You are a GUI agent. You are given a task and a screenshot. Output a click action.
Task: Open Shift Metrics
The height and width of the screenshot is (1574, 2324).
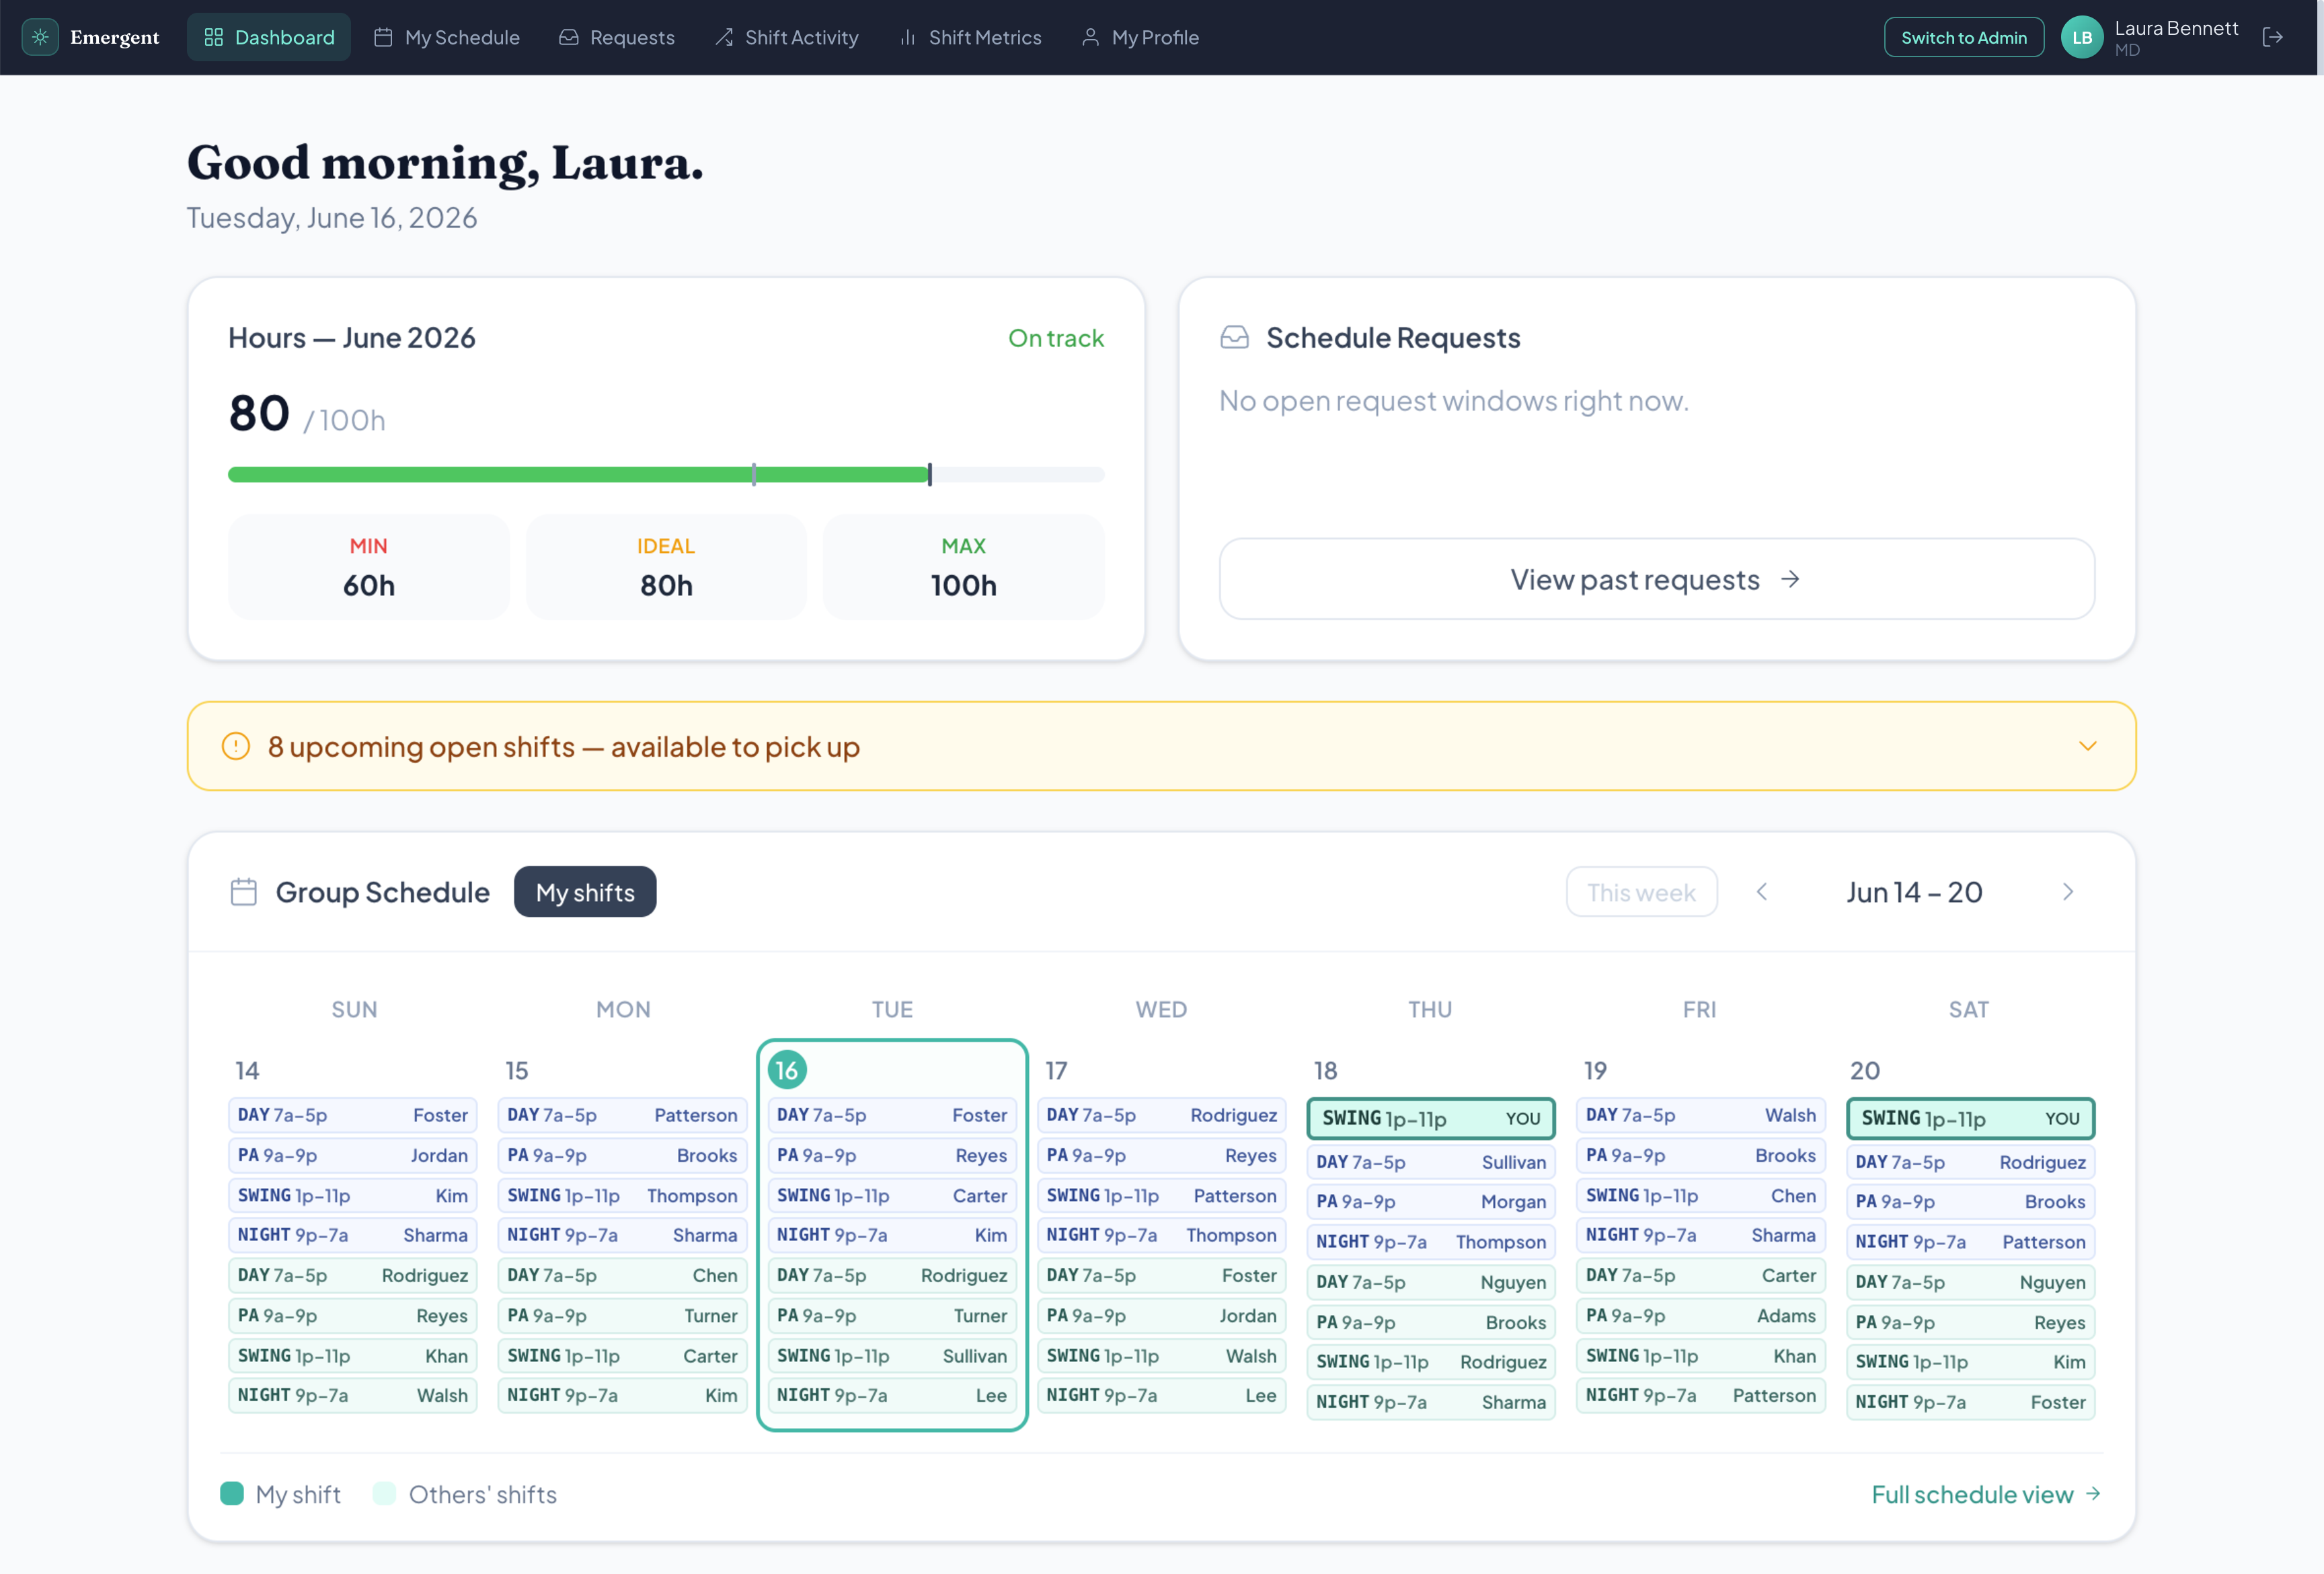(970, 37)
